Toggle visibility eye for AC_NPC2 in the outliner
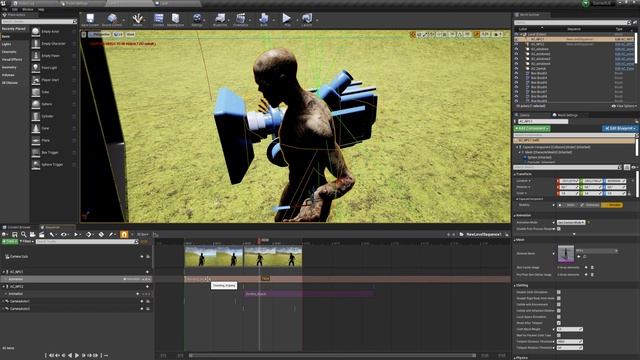The image size is (640, 360). pos(516,44)
